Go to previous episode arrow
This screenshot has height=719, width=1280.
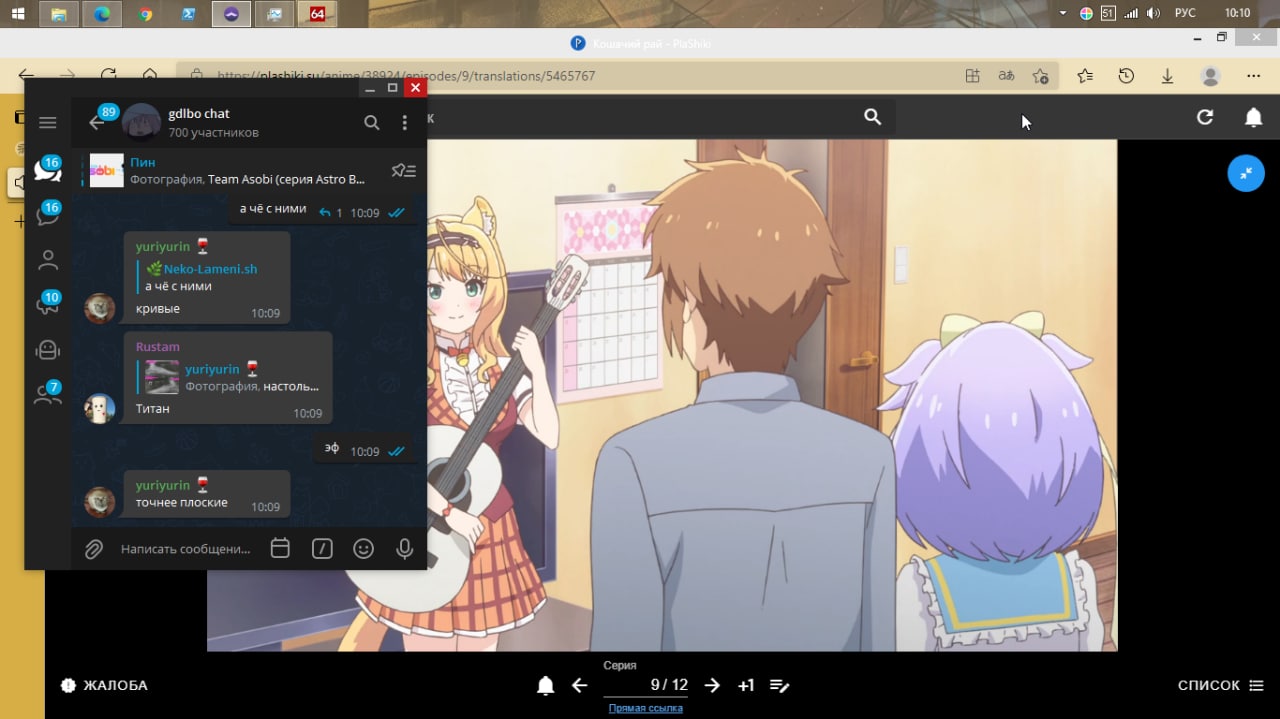coord(579,685)
